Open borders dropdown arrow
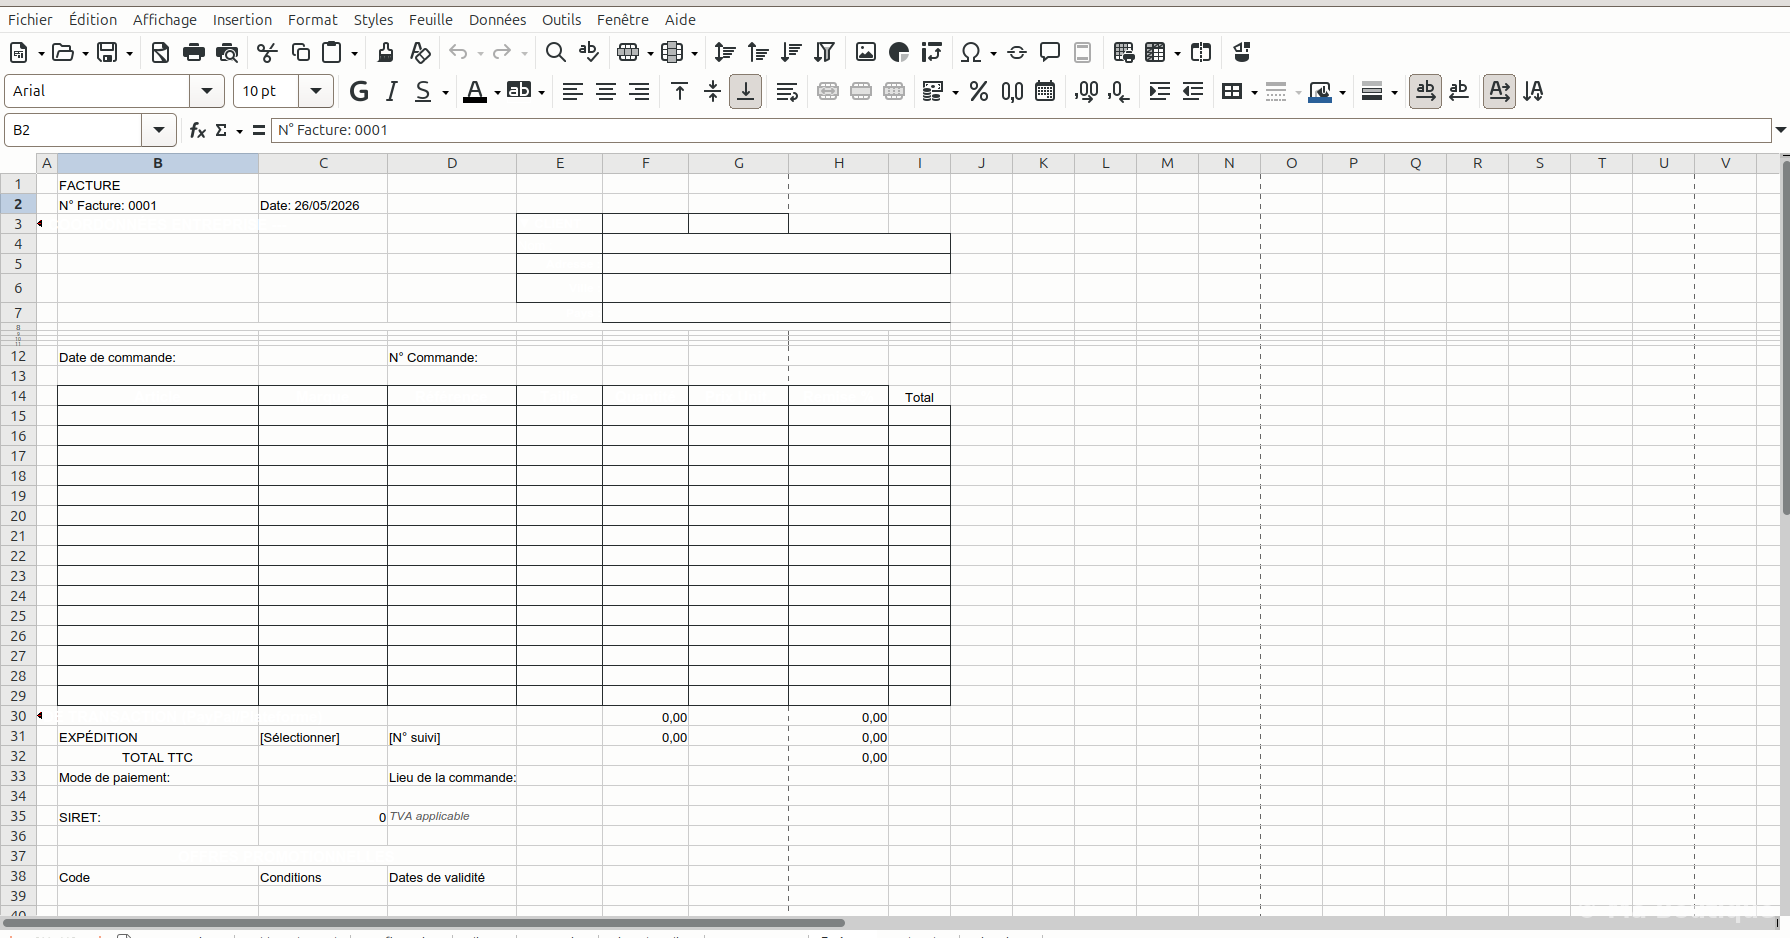 (1254, 92)
